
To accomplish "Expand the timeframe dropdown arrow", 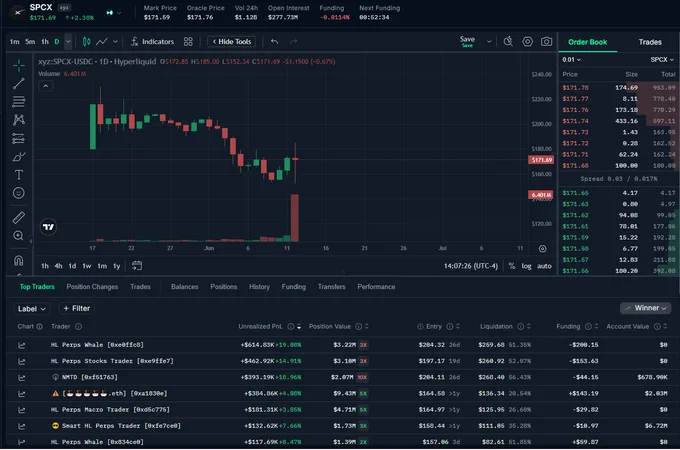I will (x=68, y=42).
